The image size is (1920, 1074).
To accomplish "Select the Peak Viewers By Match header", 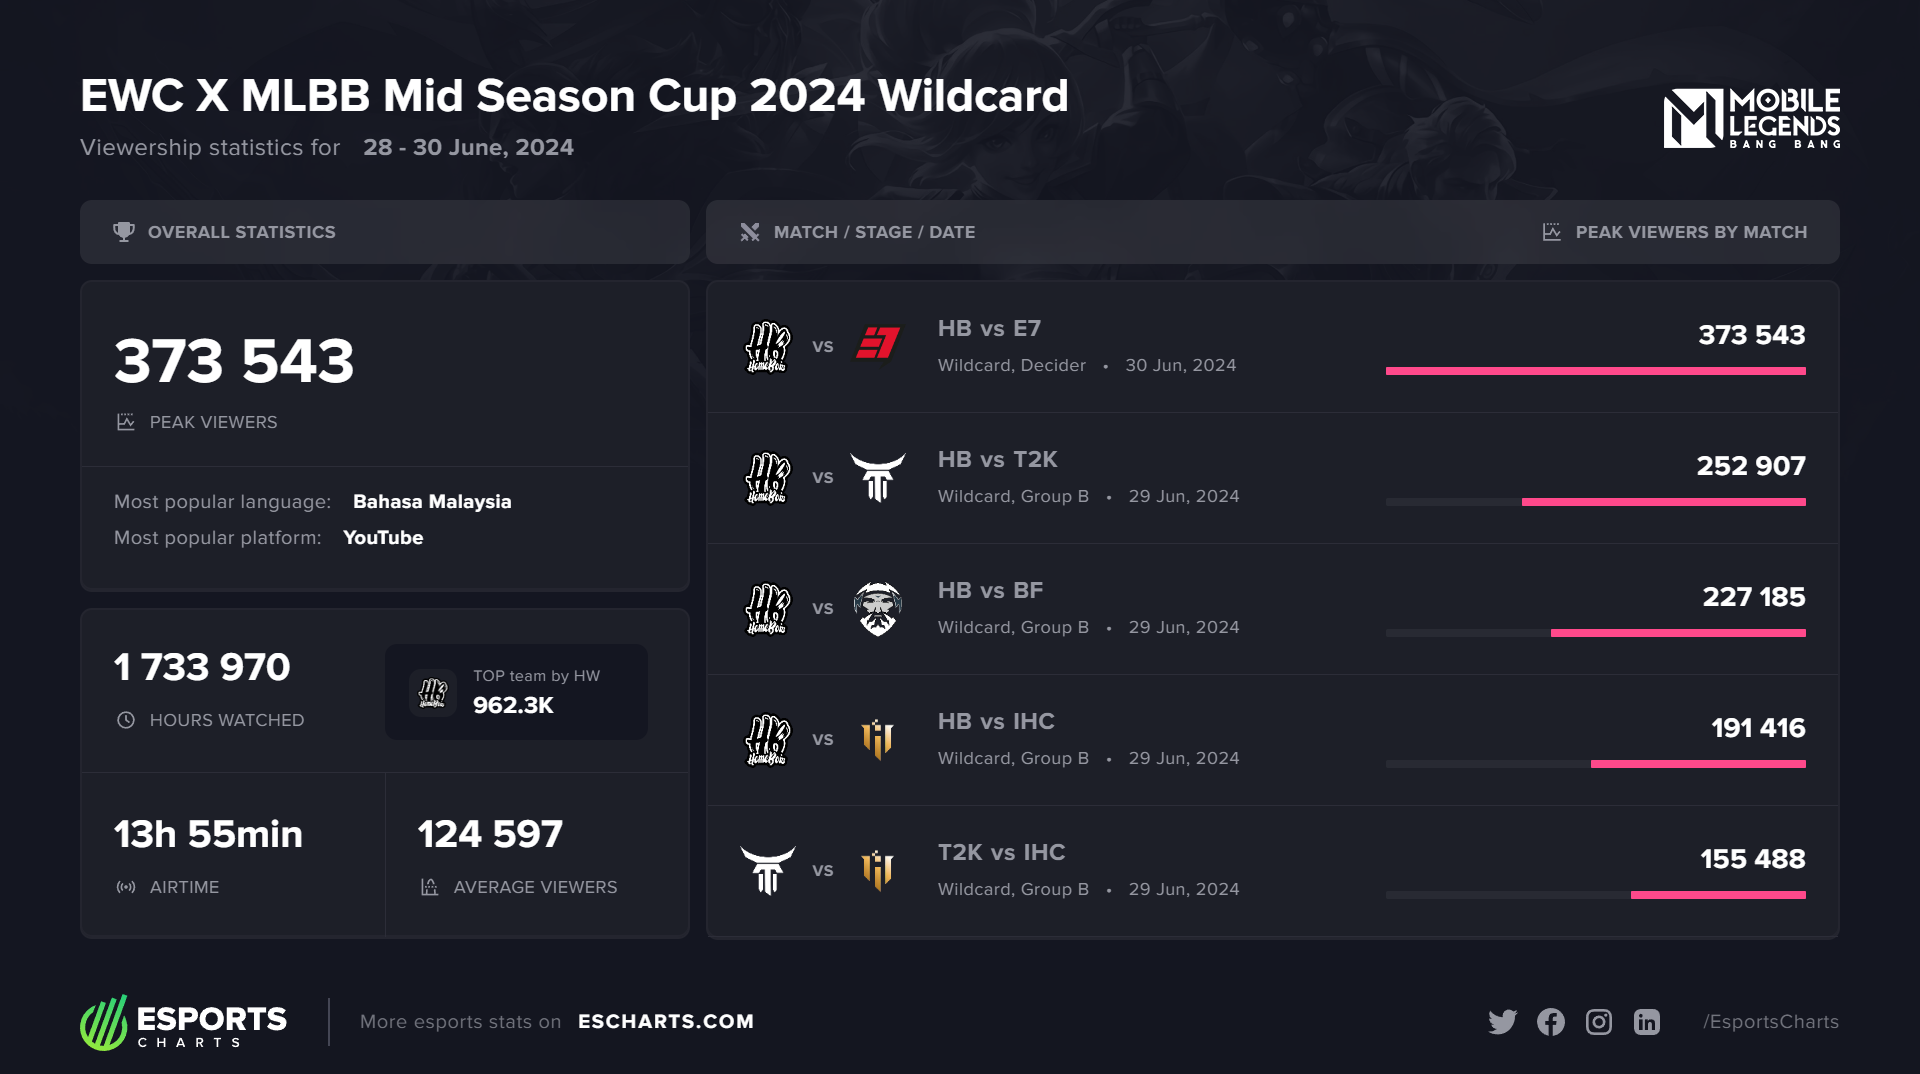I will click(x=1691, y=232).
